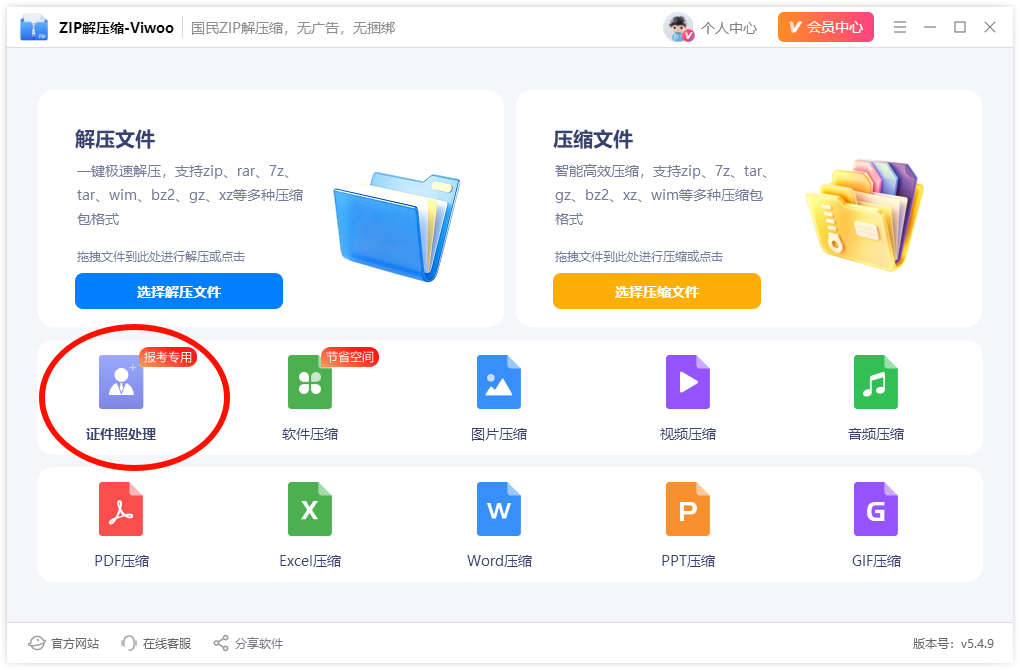Open the 音频压缩 audio compression icon
The image size is (1020, 670).
(x=876, y=382)
